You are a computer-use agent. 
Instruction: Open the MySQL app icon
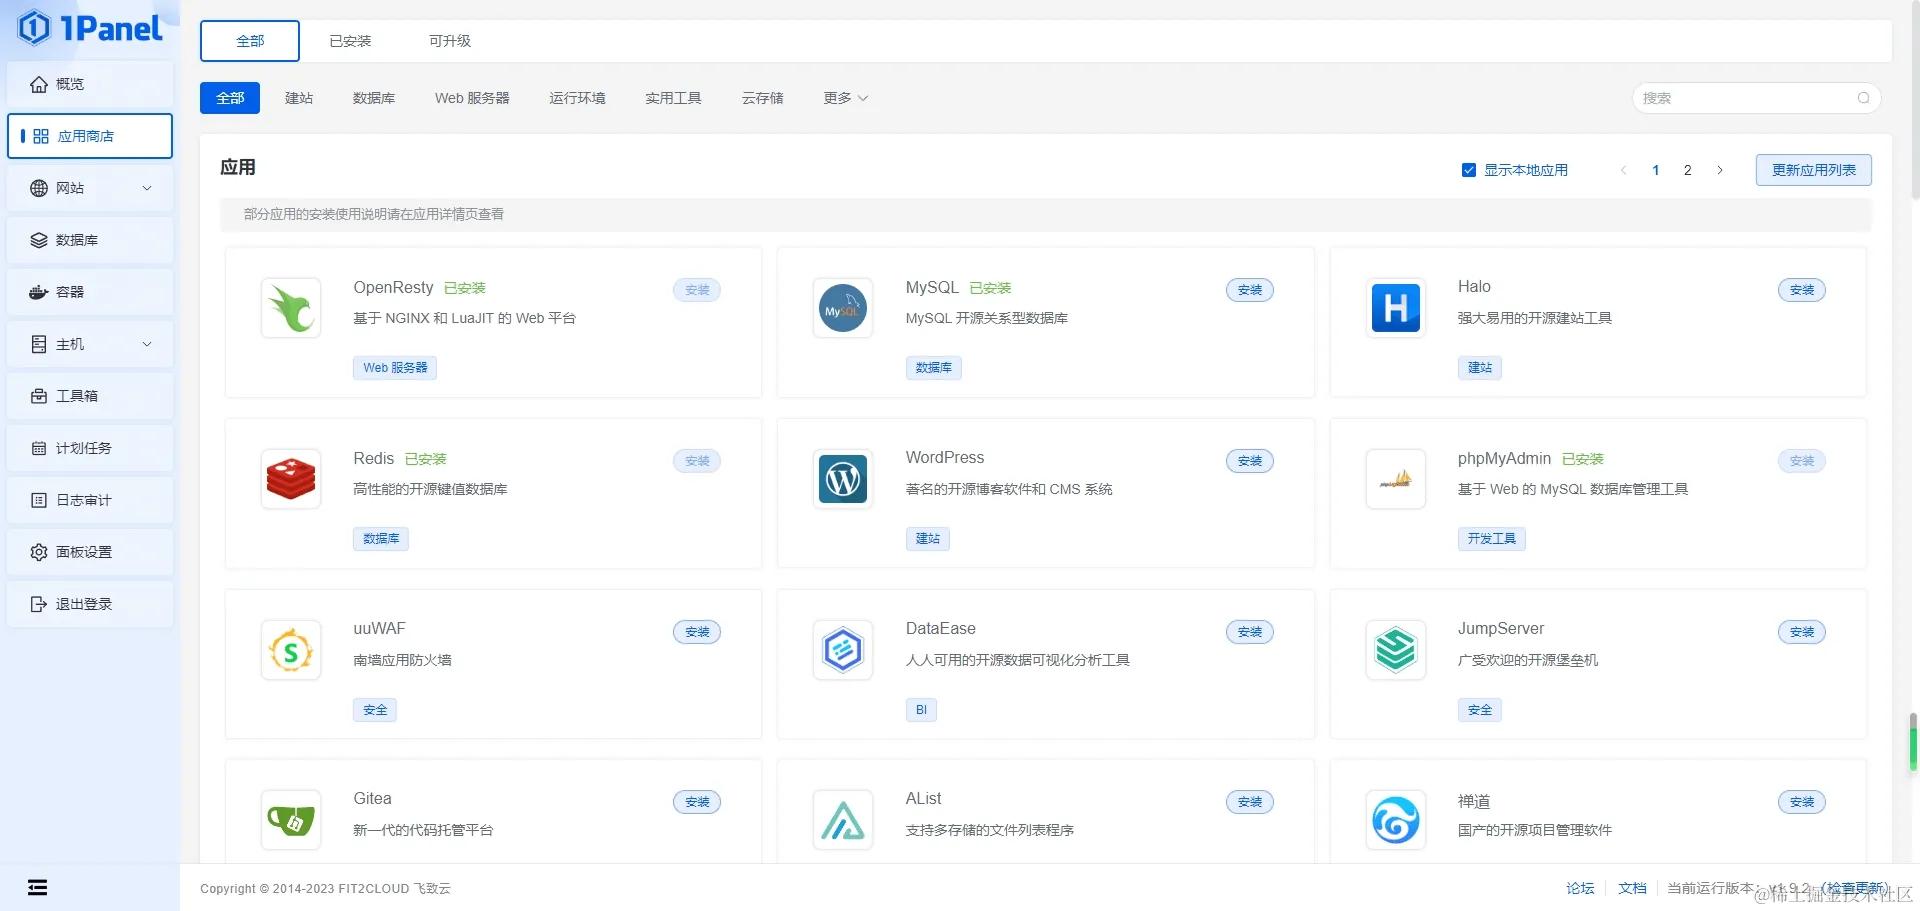point(843,308)
